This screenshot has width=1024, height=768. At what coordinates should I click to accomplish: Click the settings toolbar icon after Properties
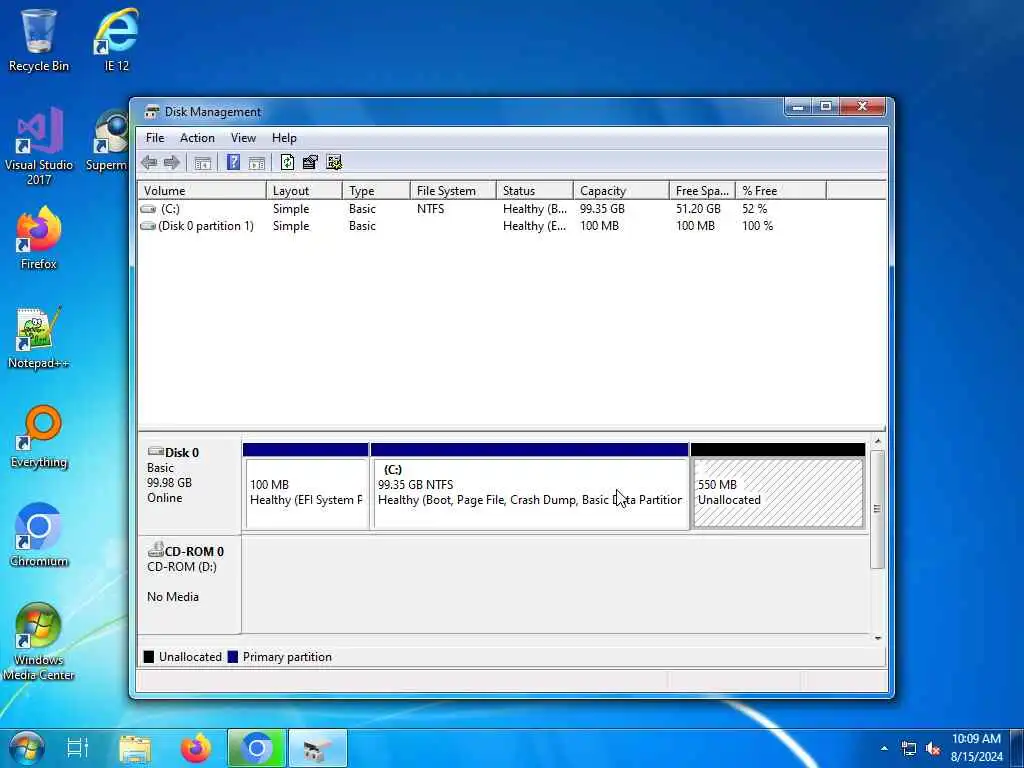point(334,162)
